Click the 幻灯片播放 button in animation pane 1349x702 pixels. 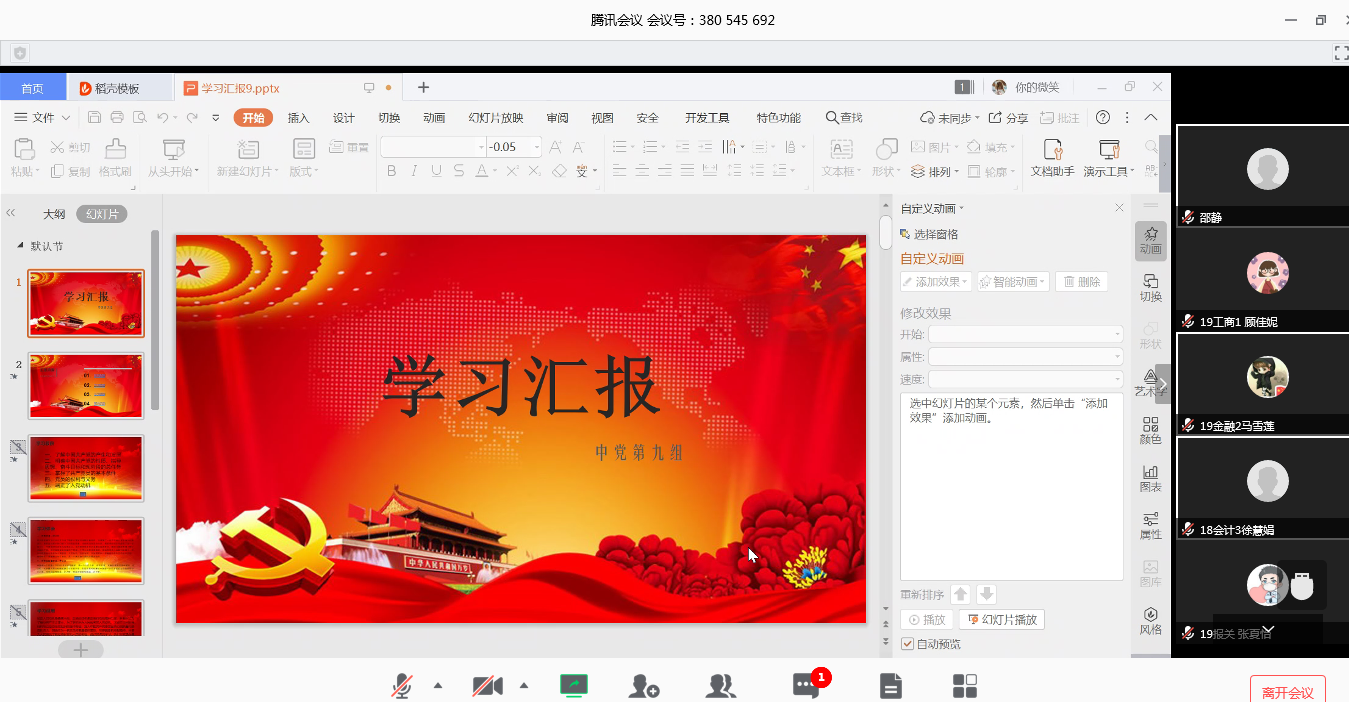[x=1002, y=620]
